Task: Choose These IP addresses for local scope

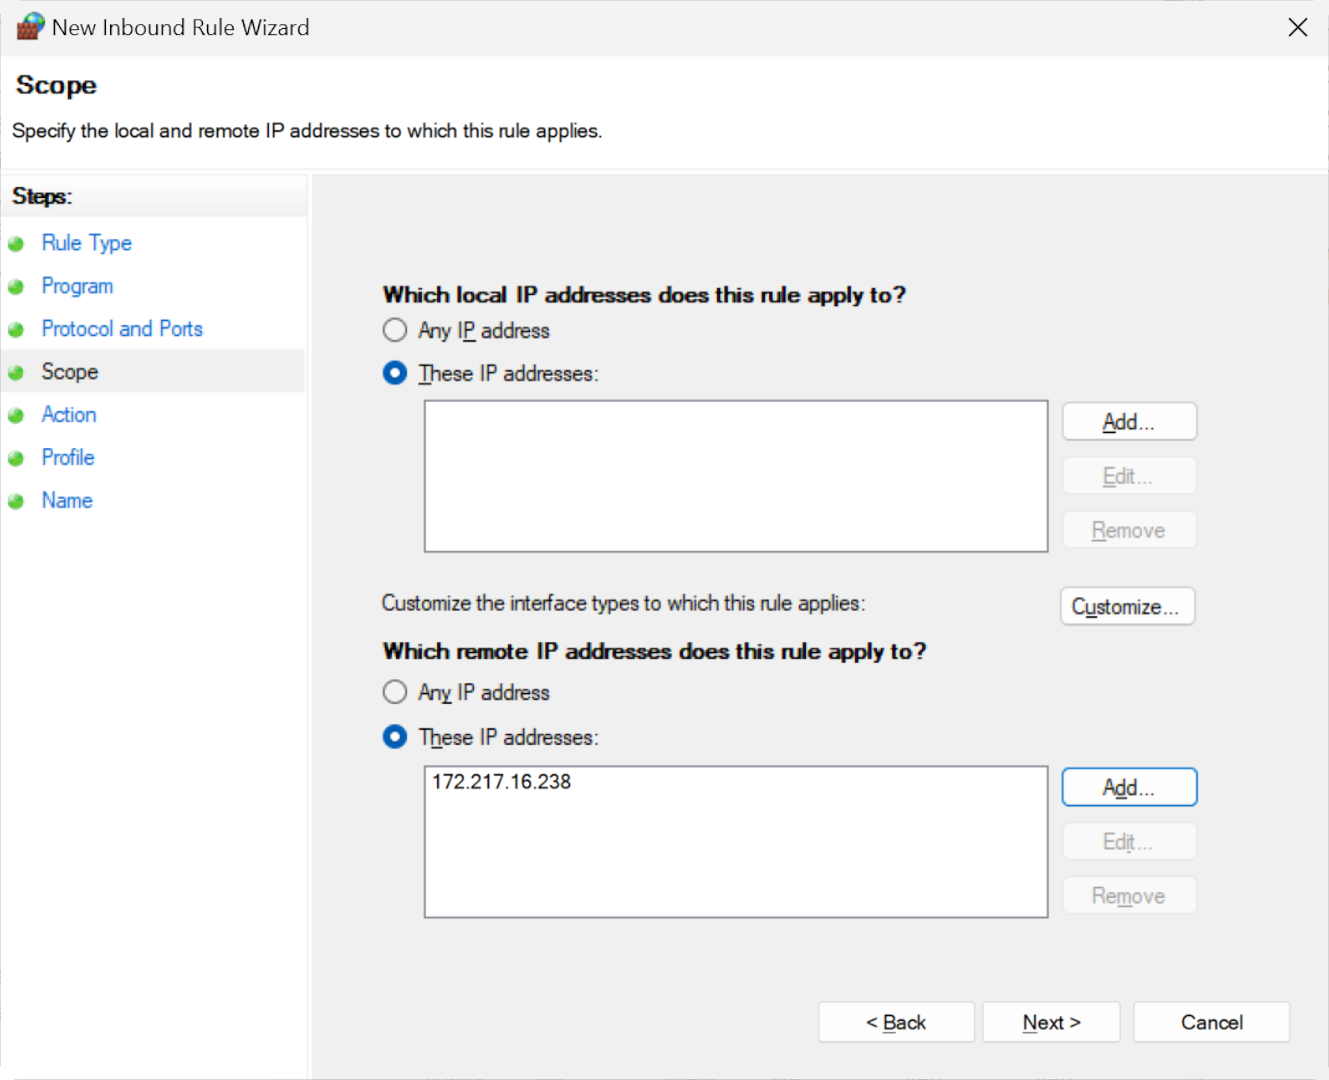Action: click(395, 373)
